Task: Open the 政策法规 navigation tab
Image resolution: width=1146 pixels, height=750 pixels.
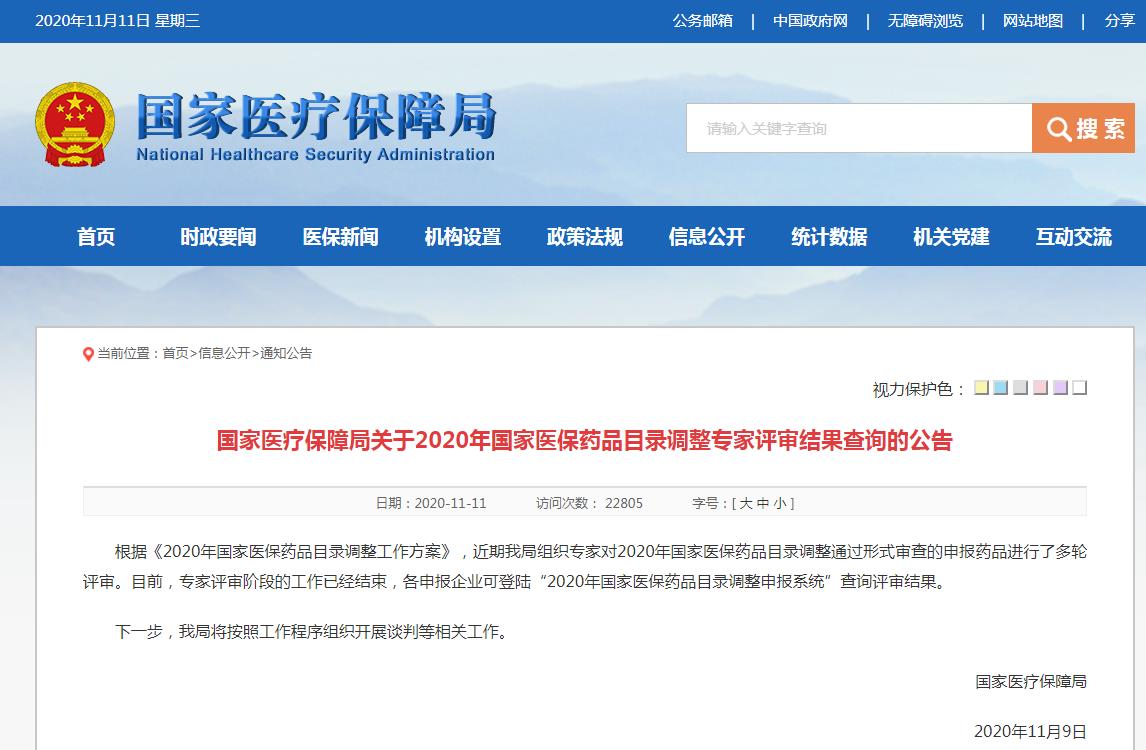Action: (x=584, y=237)
